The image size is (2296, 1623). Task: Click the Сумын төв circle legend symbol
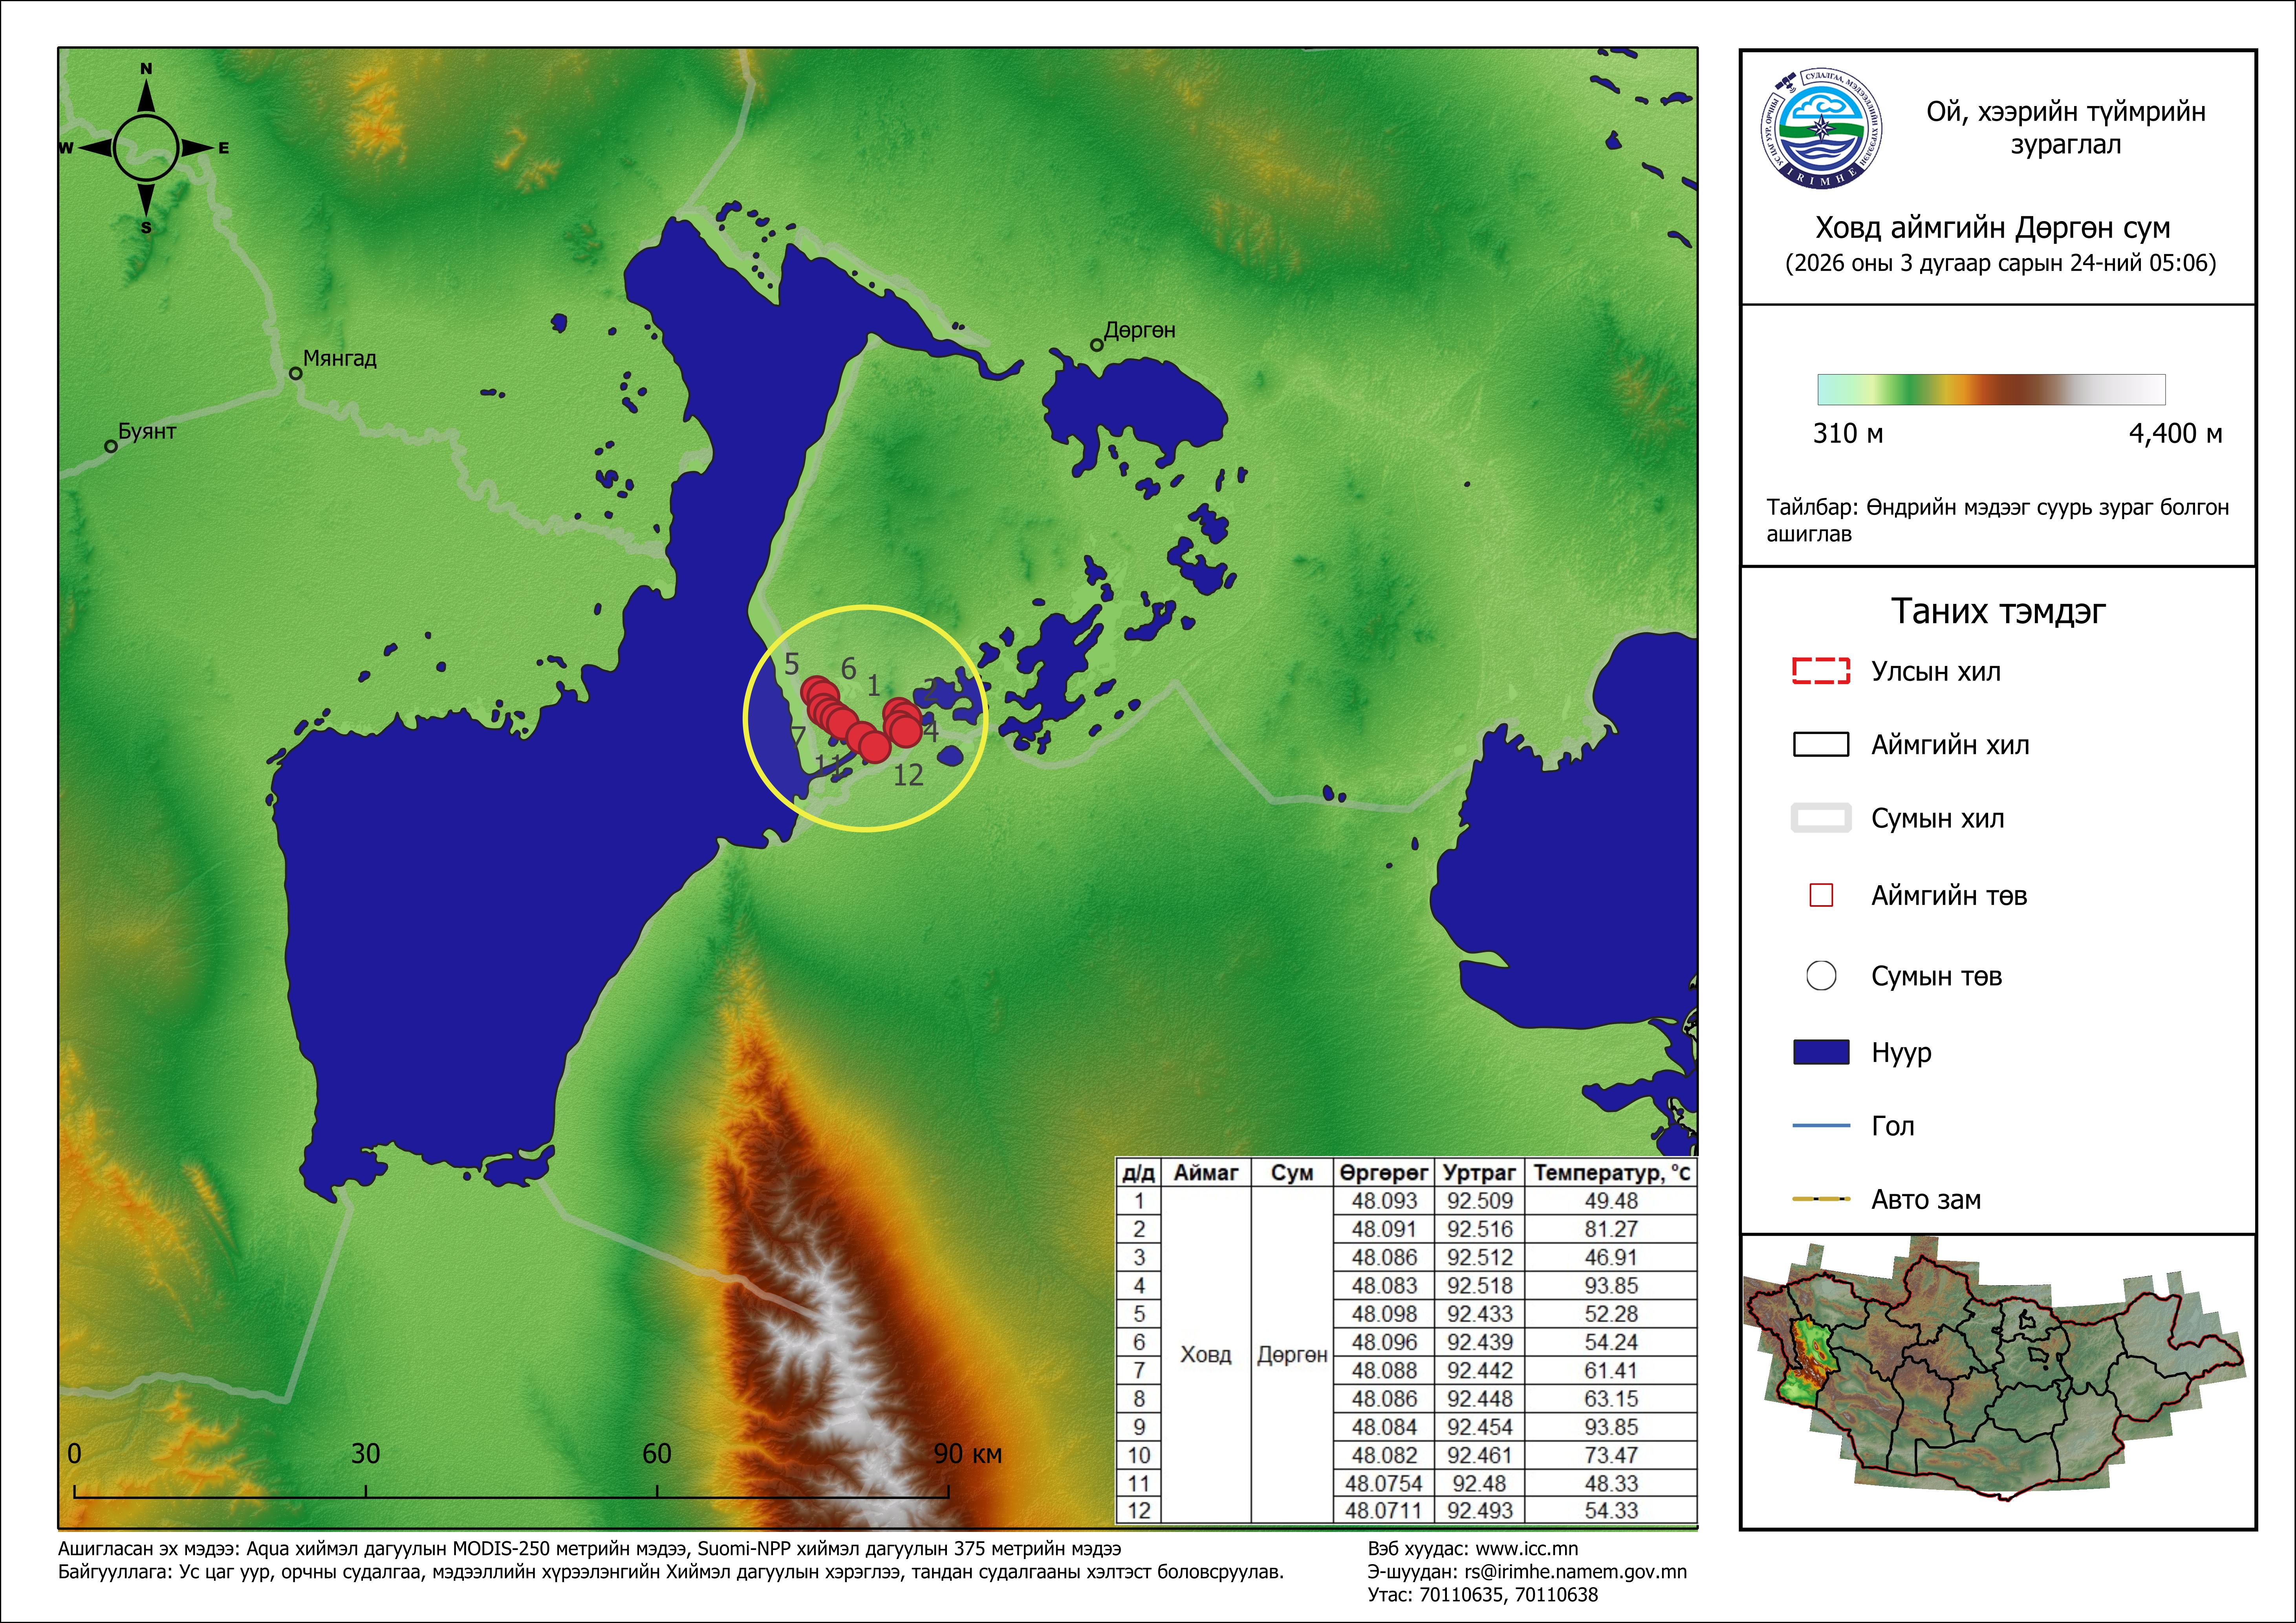(x=1821, y=975)
